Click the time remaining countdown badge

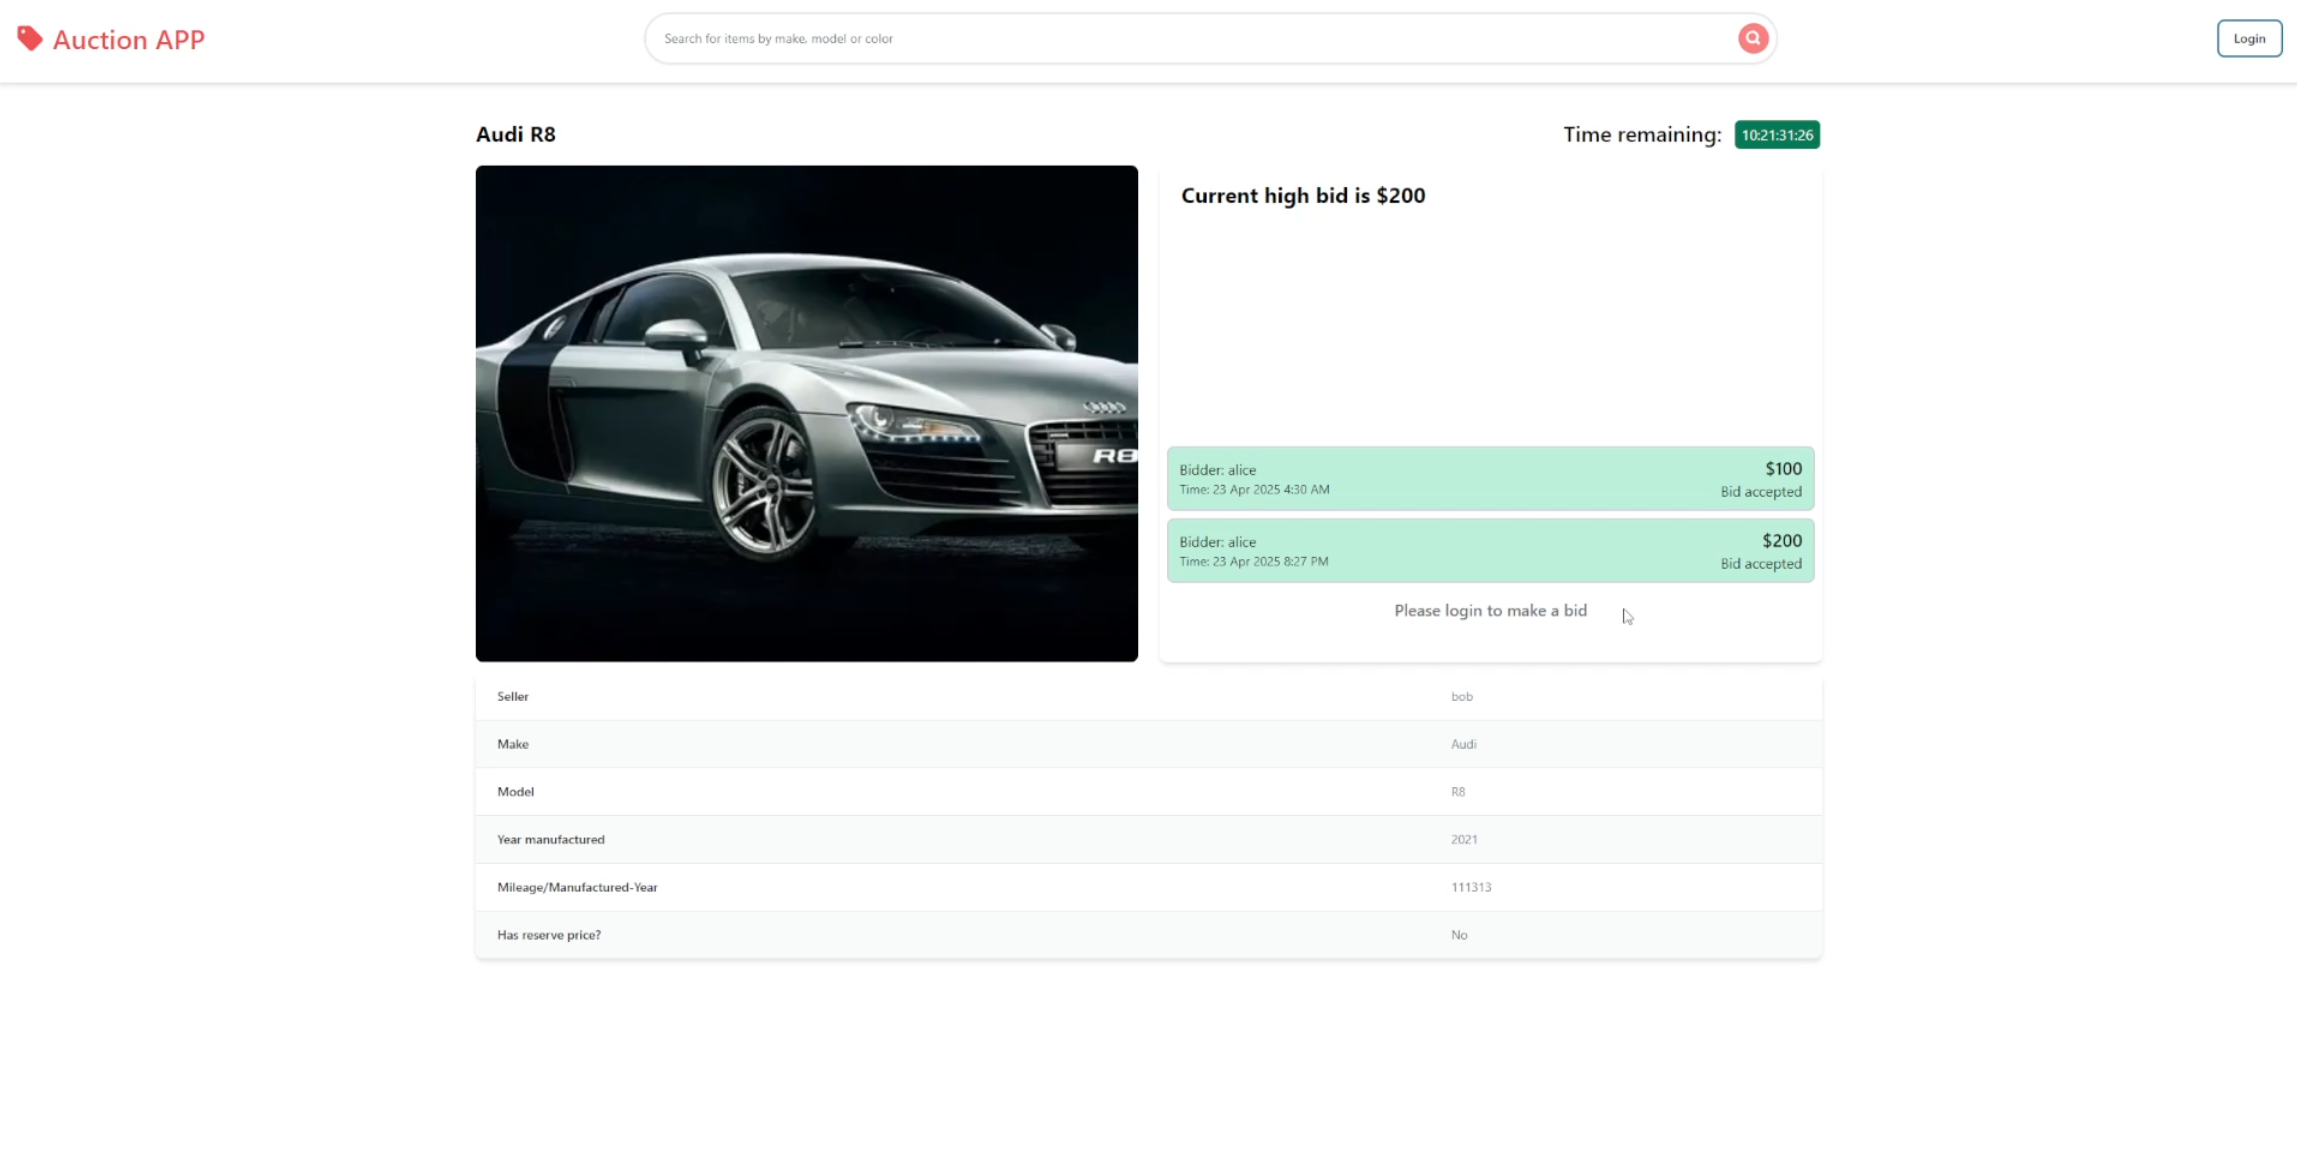1777,135
